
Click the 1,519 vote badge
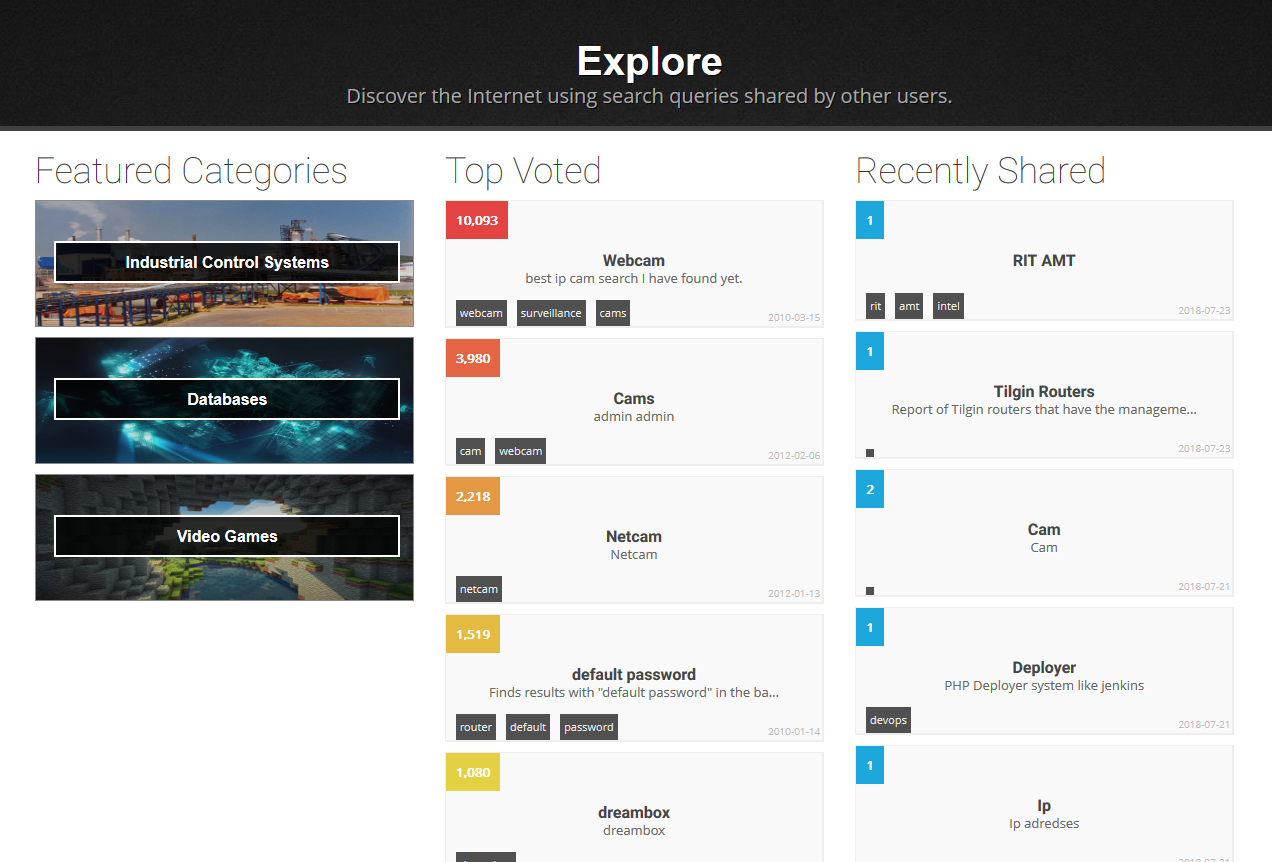click(473, 634)
